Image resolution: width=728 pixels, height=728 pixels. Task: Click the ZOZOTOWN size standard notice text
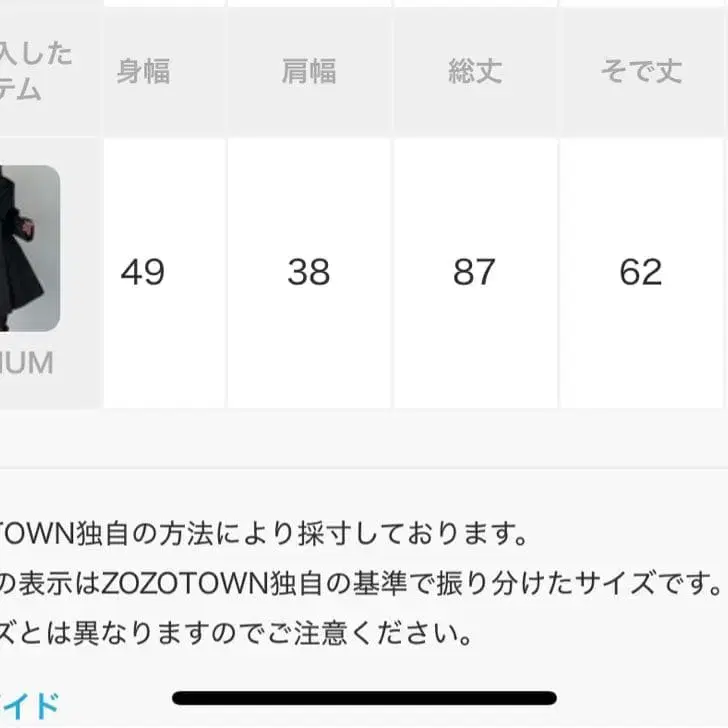(x=360, y=583)
